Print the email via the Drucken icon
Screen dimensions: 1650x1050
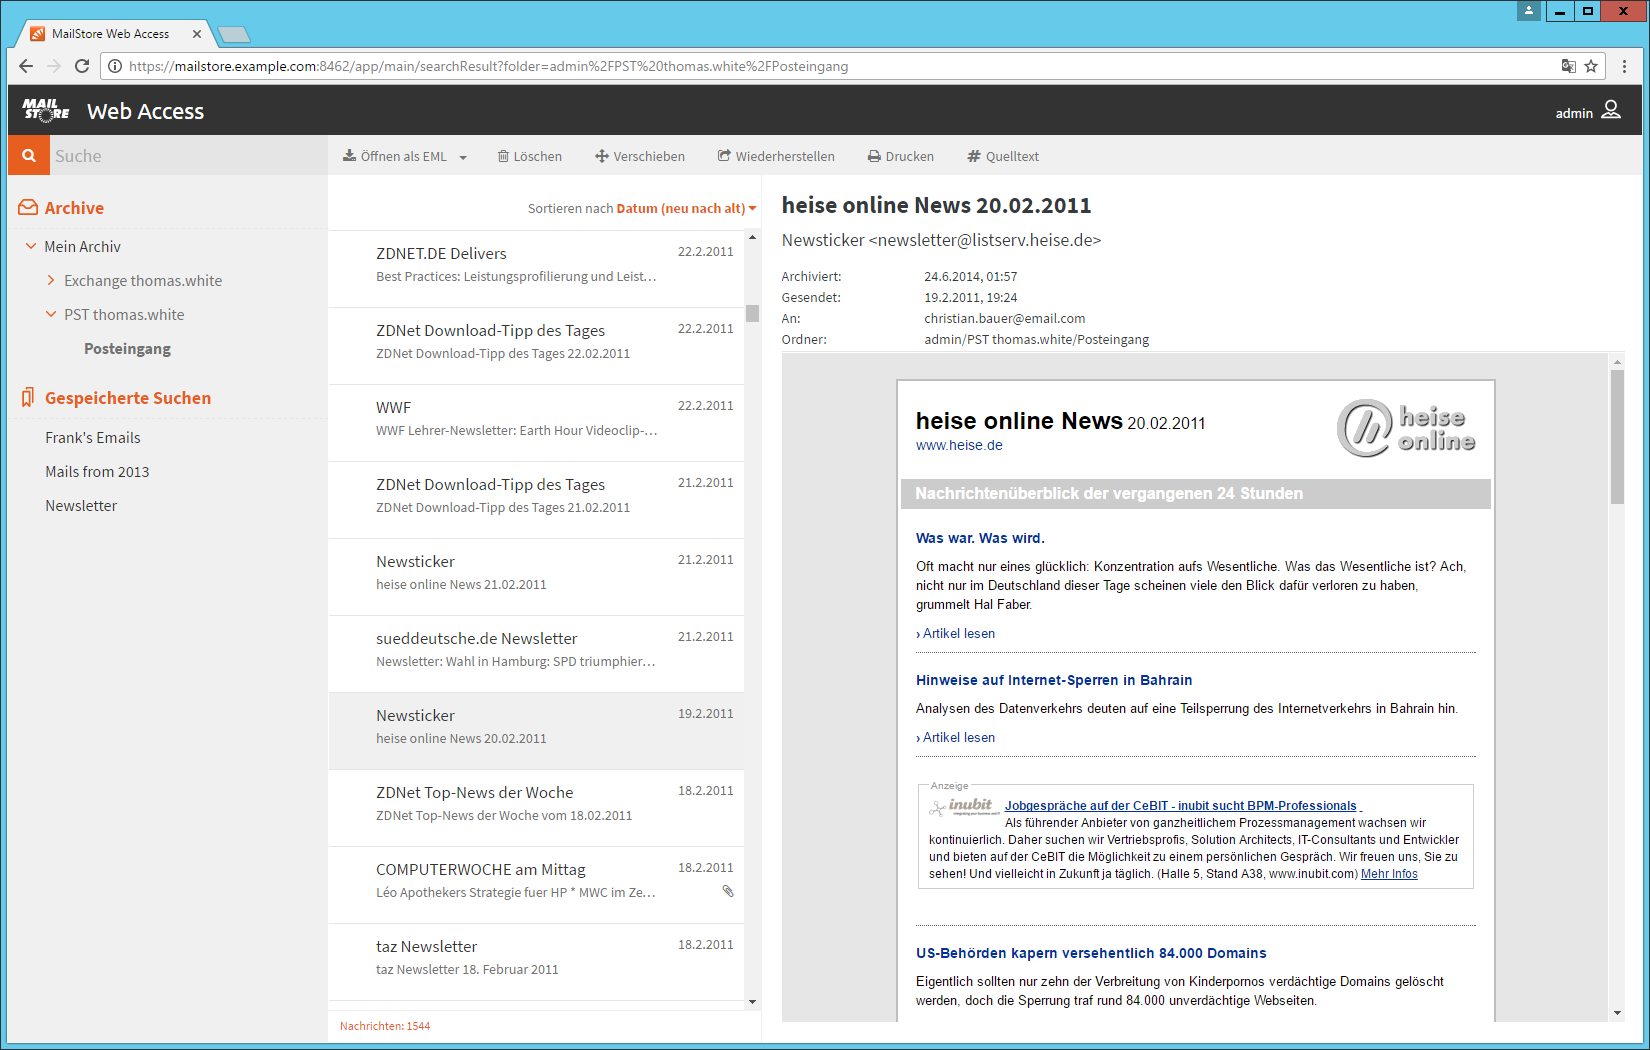[872, 155]
